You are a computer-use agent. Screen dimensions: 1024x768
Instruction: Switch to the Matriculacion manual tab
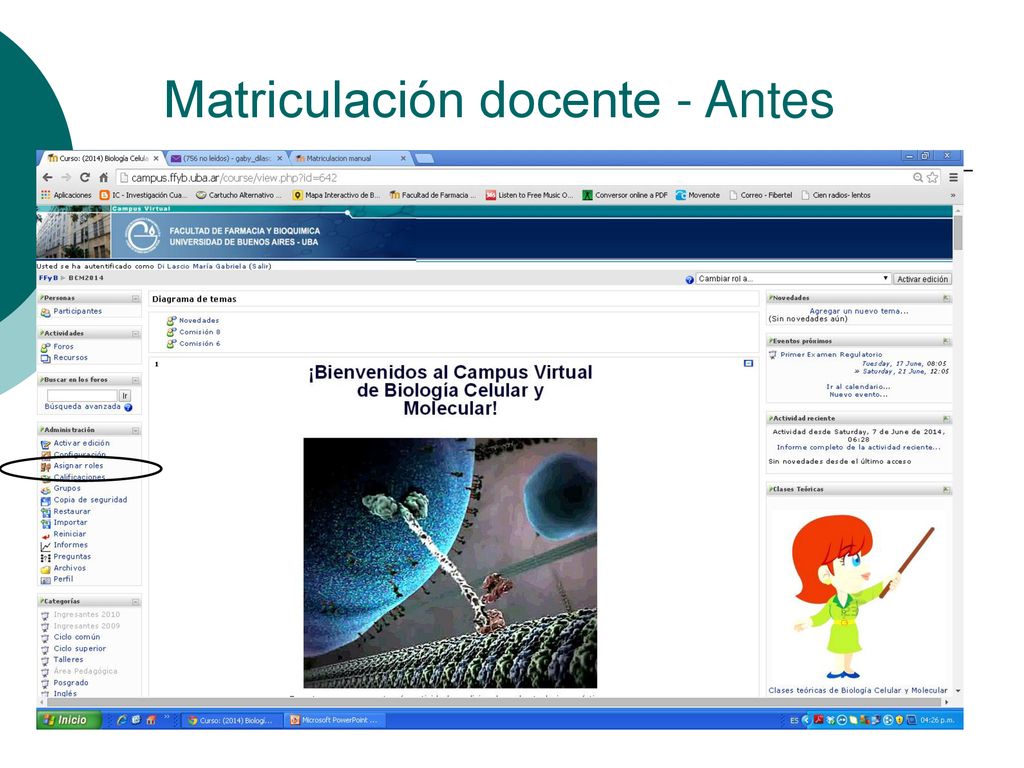coord(351,158)
